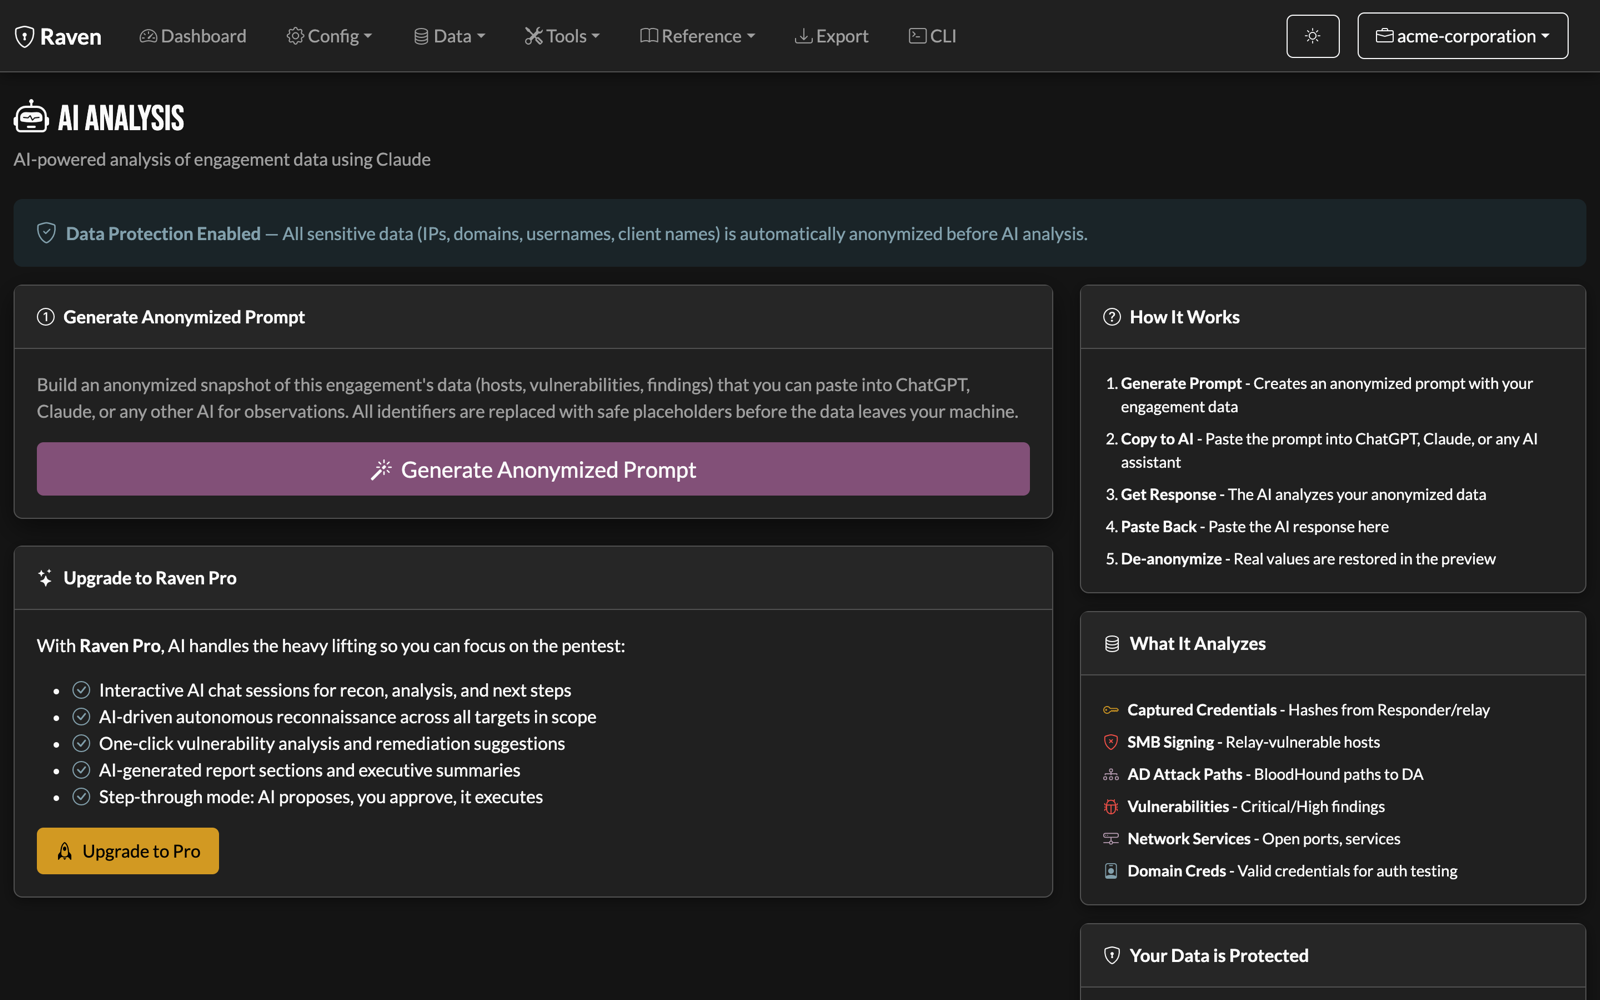Click the gauge icon in Dashboard nav item
The width and height of the screenshot is (1600, 1000).
pyautogui.click(x=148, y=36)
